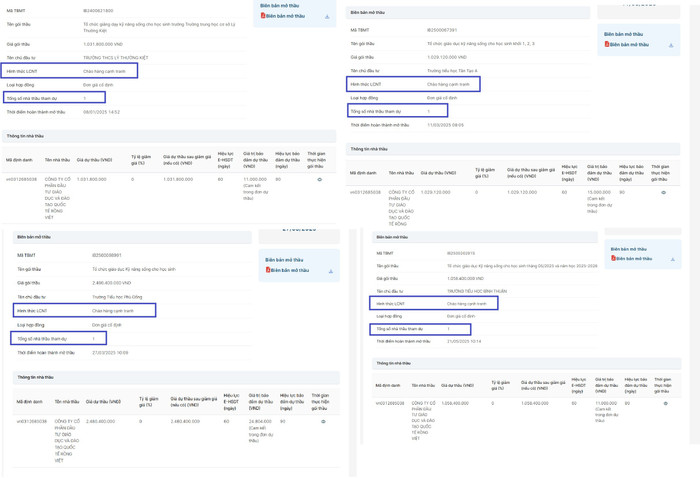Click the PDF icon in Bình Thuận school panel
The height and width of the screenshot is (478, 700).
611,259
